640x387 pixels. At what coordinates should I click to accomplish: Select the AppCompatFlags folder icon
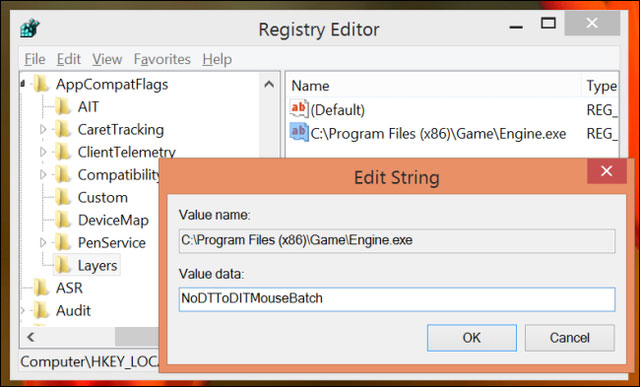pos(41,85)
